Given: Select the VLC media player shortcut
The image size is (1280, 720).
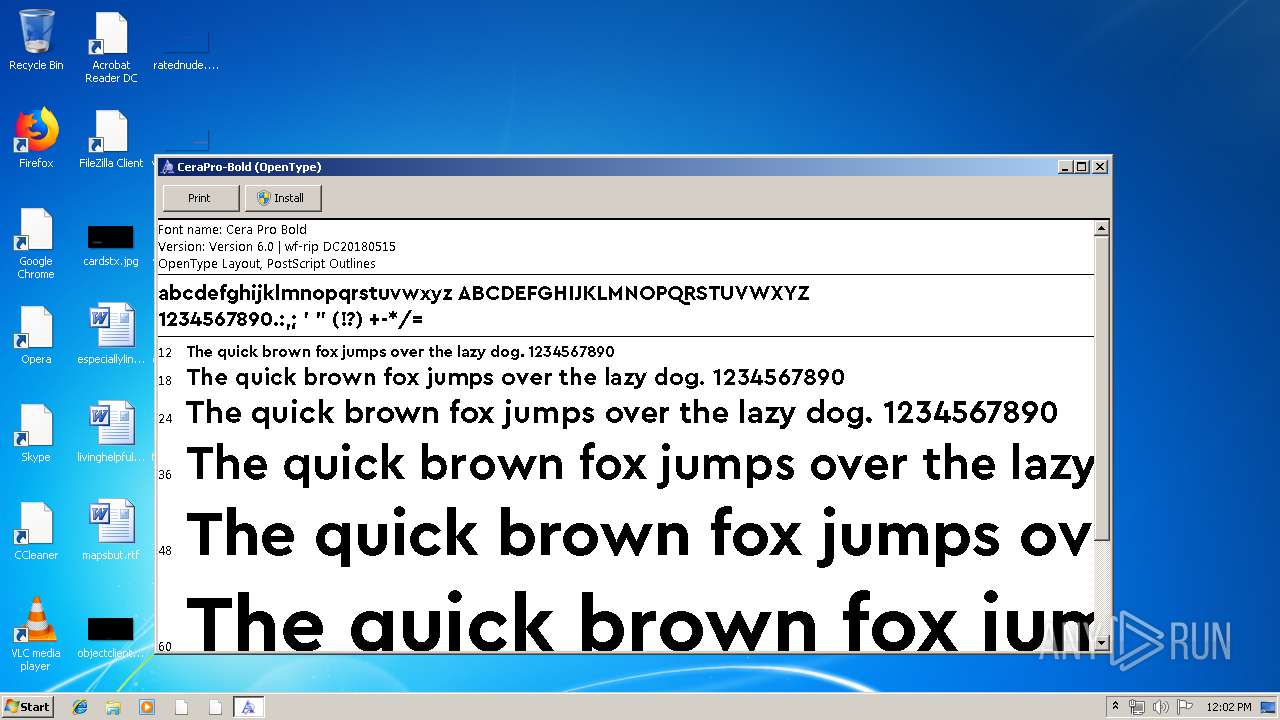Looking at the screenshot, I should tap(36, 634).
